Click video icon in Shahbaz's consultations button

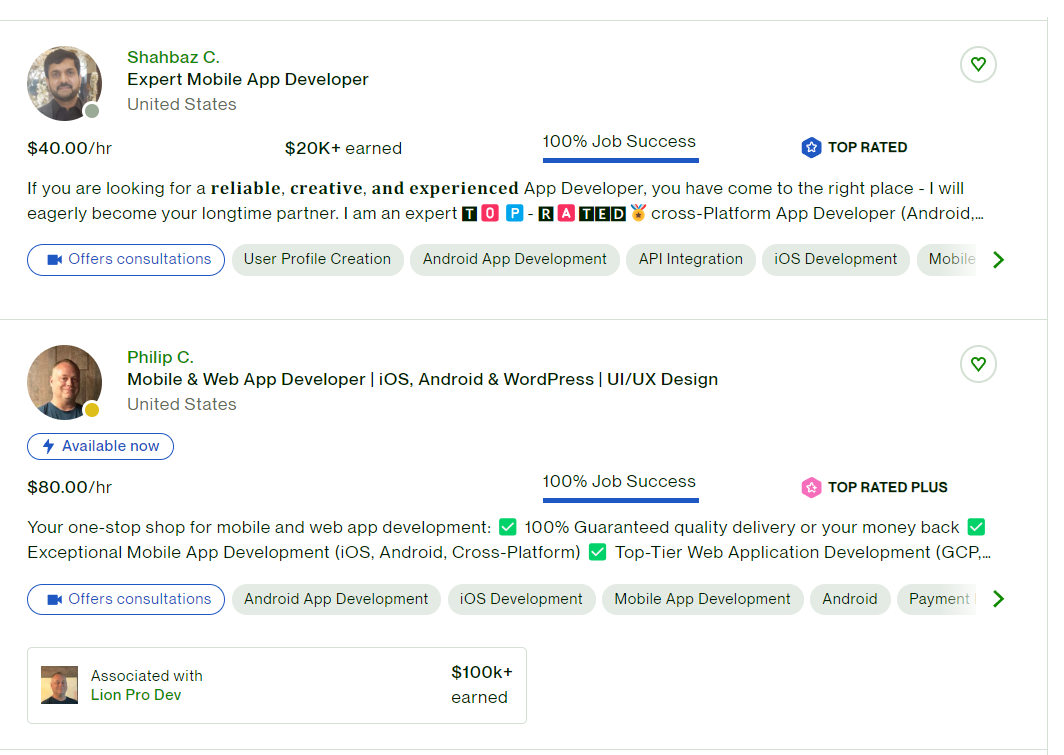pyautogui.click(x=55, y=260)
